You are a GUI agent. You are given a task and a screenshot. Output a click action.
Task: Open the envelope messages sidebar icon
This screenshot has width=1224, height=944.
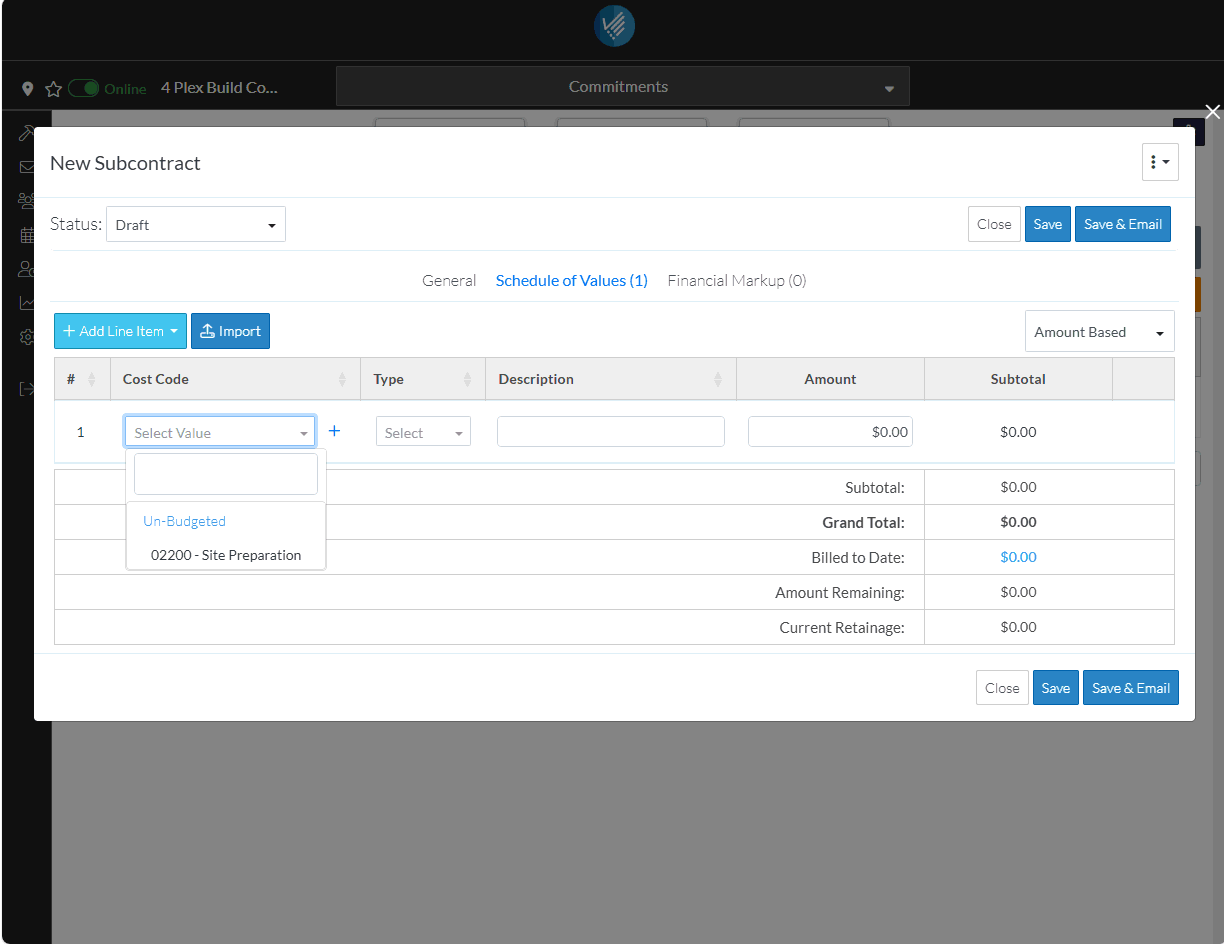click(26, 168)
